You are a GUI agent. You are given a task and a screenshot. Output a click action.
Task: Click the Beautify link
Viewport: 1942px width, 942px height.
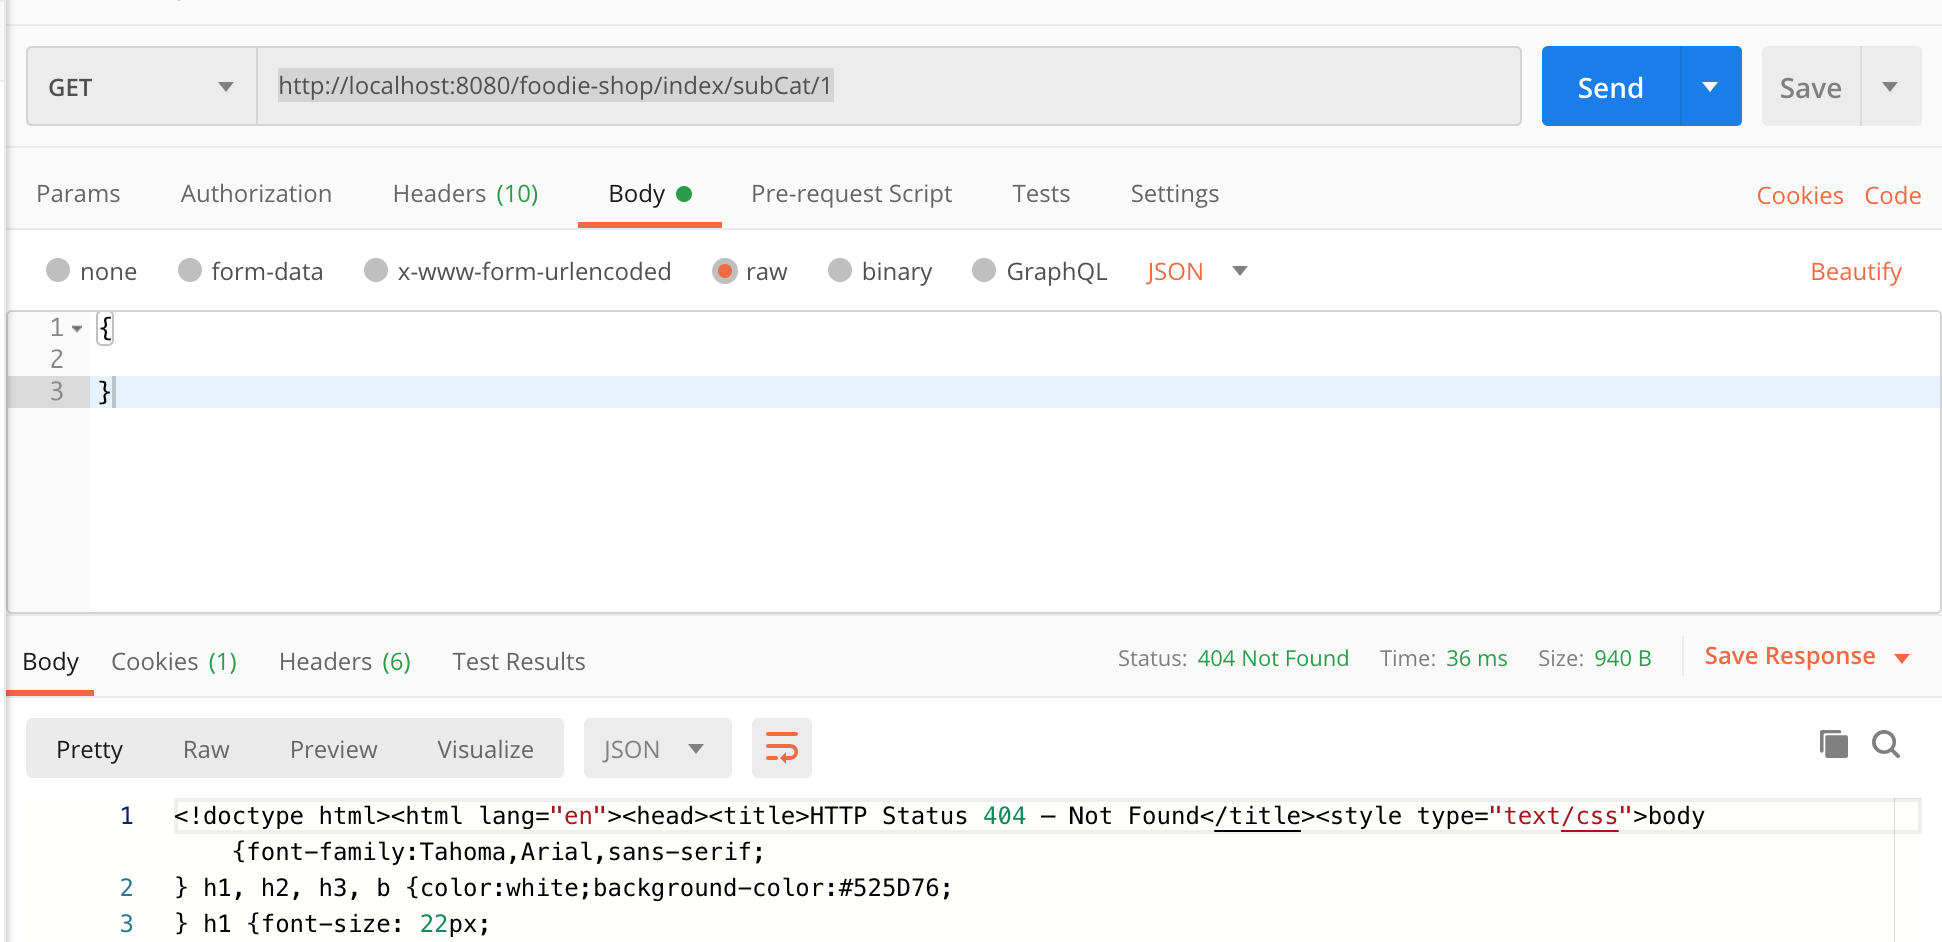(x=1855, y=272)
